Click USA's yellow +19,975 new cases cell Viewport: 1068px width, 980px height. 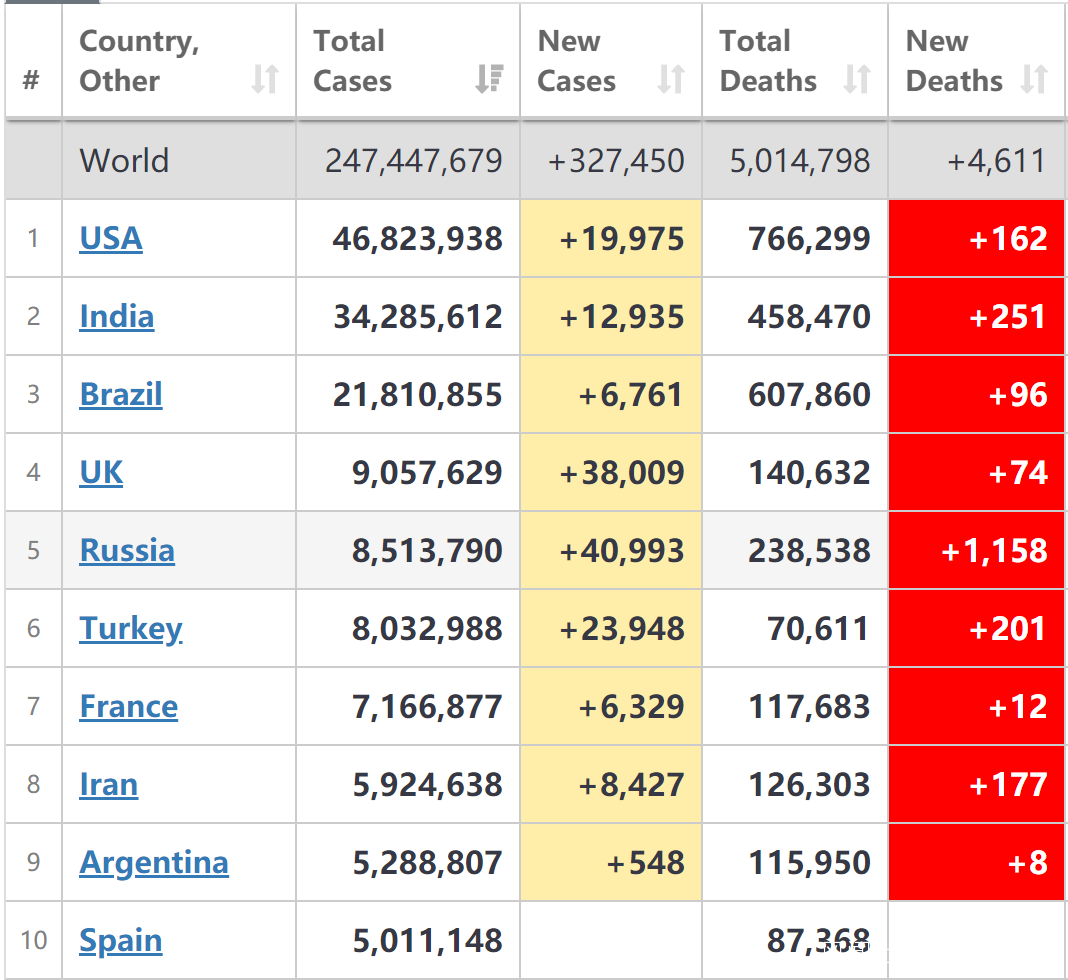coord(621,239)
